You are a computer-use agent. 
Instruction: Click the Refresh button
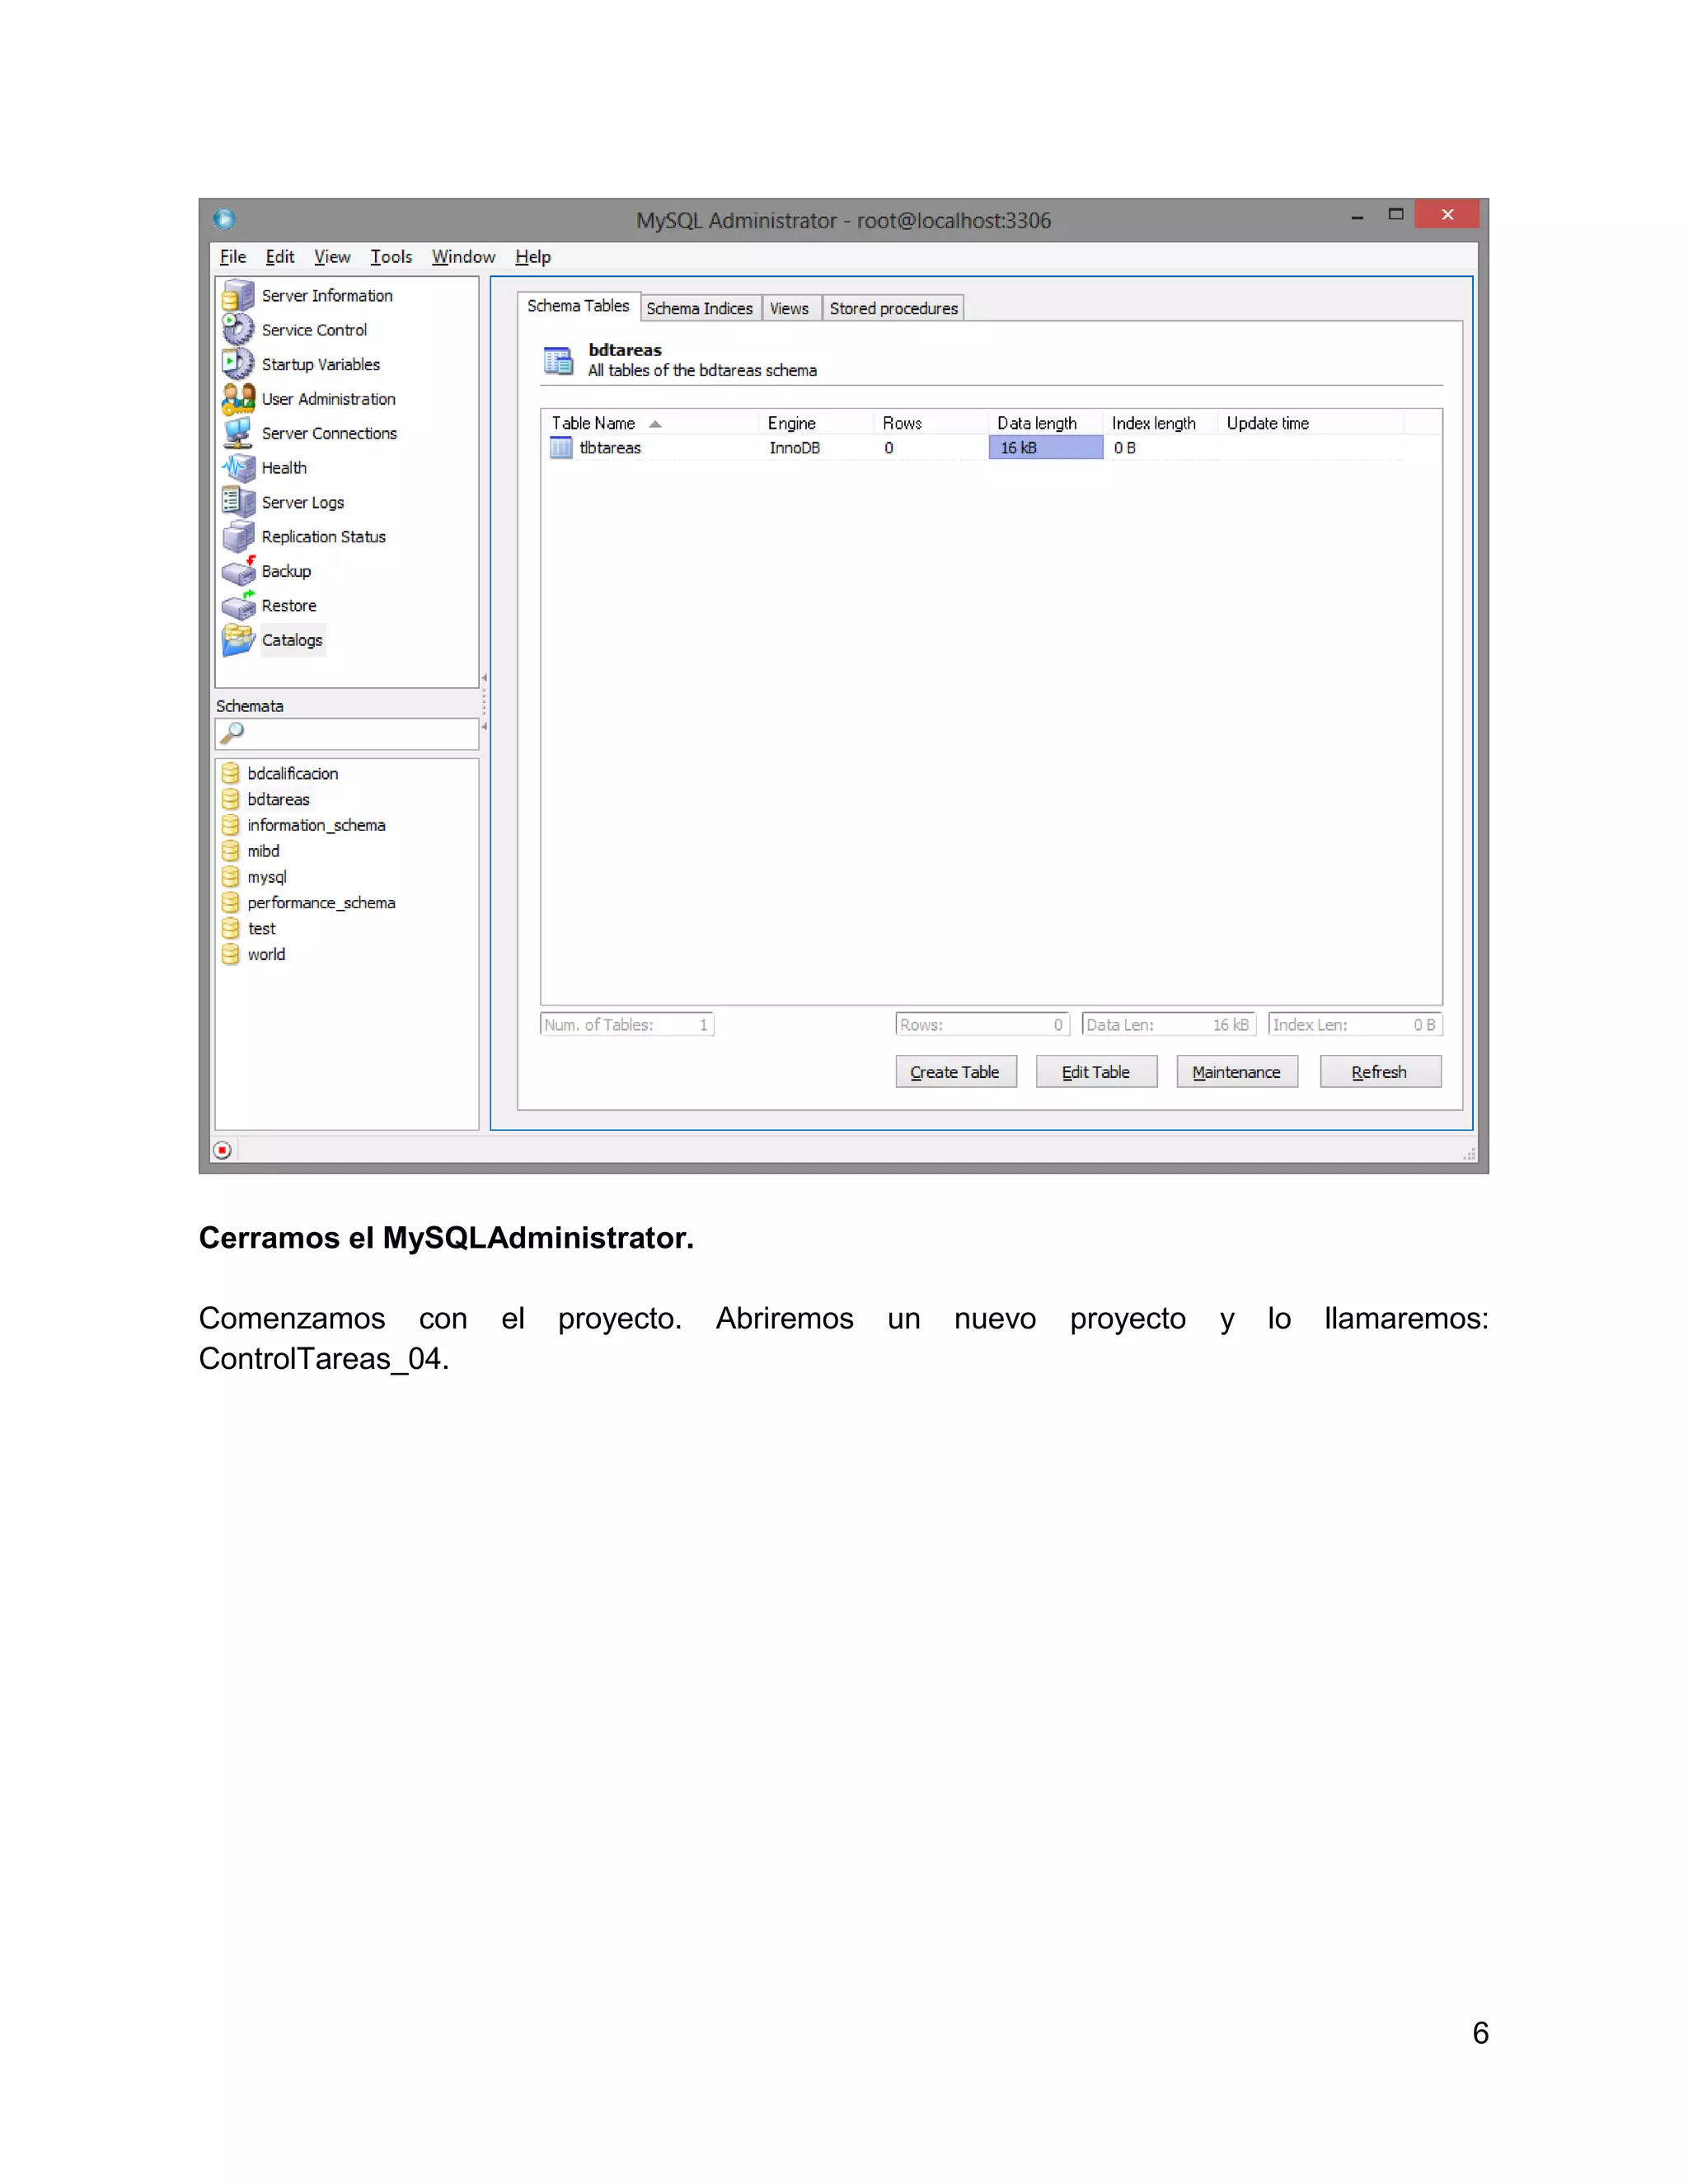click(1380, 1072)
